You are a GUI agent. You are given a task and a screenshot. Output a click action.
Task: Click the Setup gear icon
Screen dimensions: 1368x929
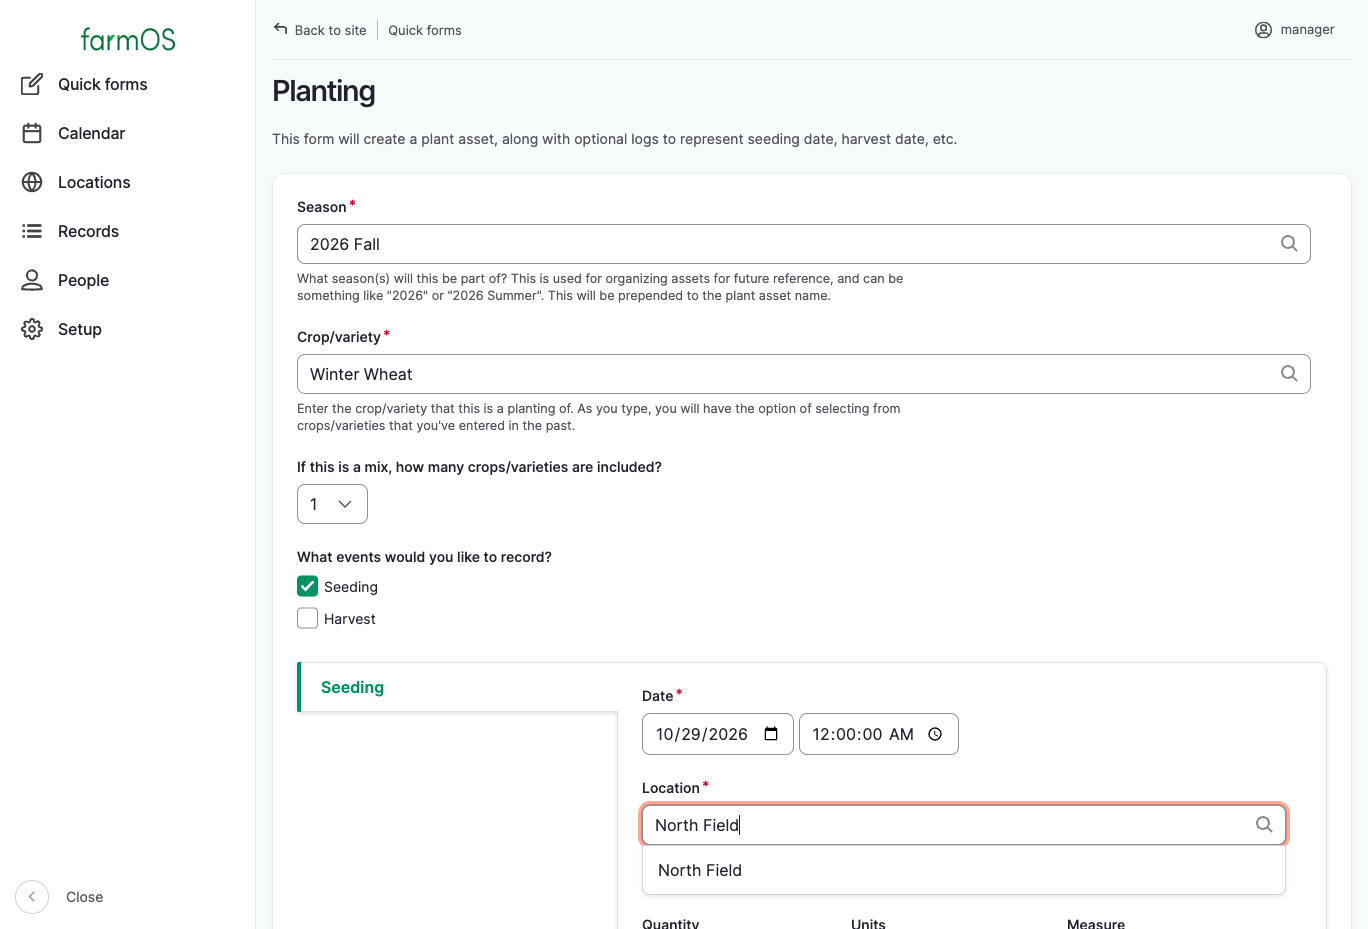[x=32, y=329]
